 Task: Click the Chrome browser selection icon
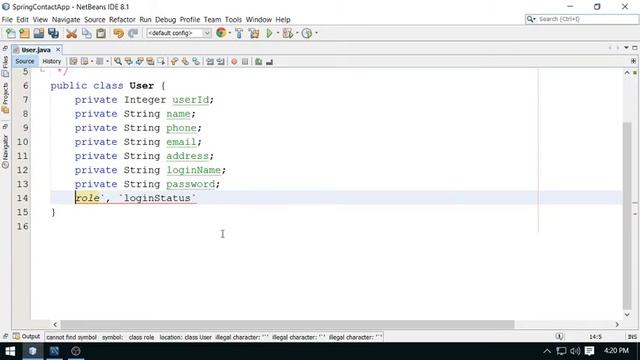pos(221,33)
